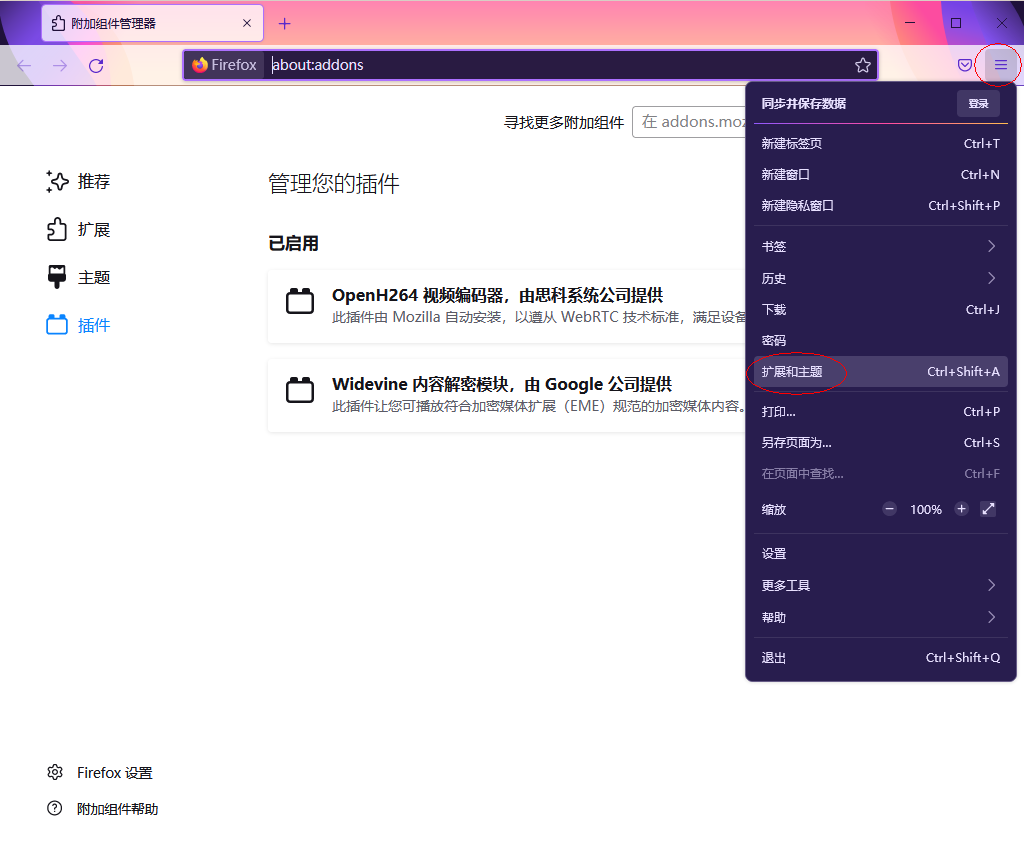The height and width of the screenshot is (862, 1024).
Task: Select 另存页面为... menu item
Action: [880, 443]
